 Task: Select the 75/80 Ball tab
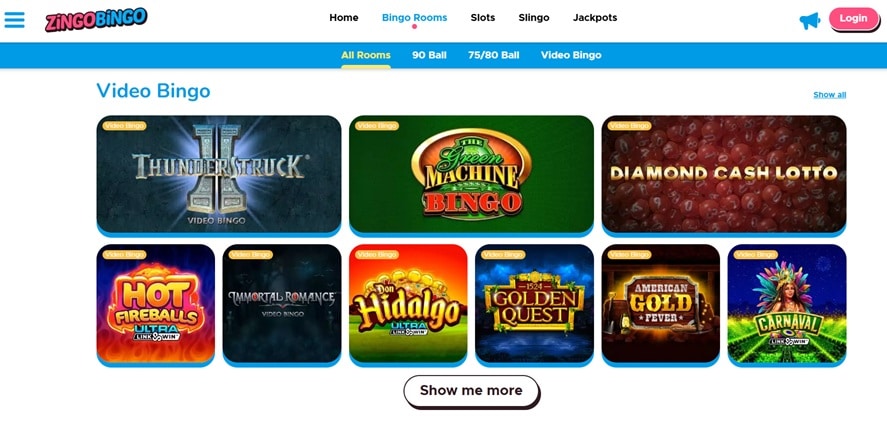click(494, 55)
